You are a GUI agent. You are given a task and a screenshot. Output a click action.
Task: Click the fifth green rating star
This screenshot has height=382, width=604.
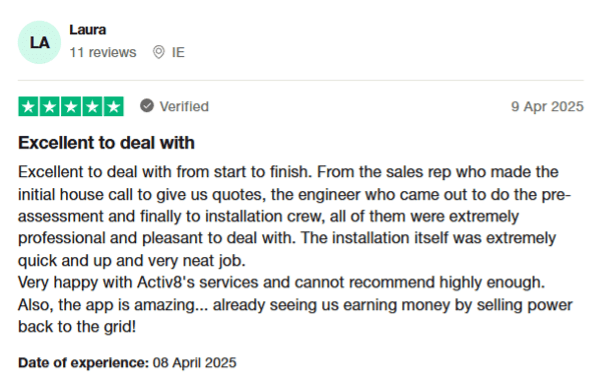[114, 107]
